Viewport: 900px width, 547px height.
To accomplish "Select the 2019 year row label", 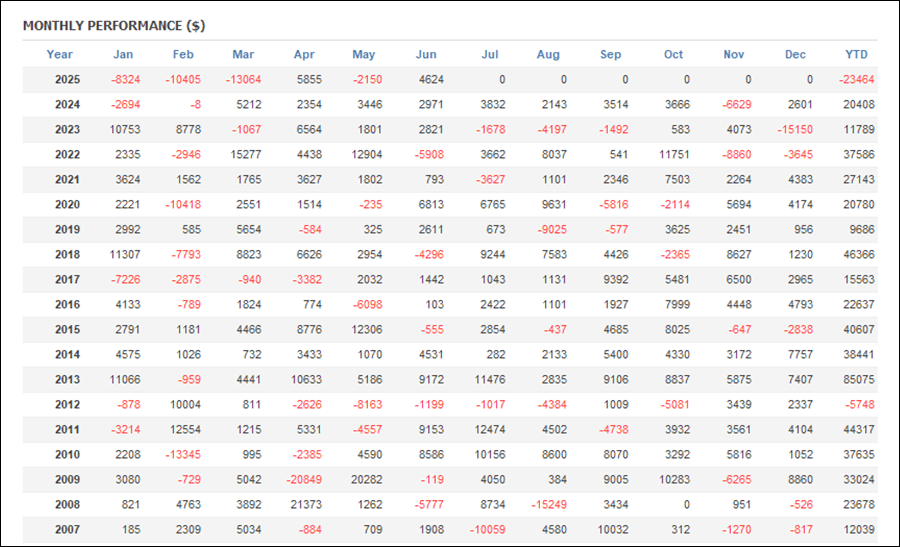I will [67, 230].
